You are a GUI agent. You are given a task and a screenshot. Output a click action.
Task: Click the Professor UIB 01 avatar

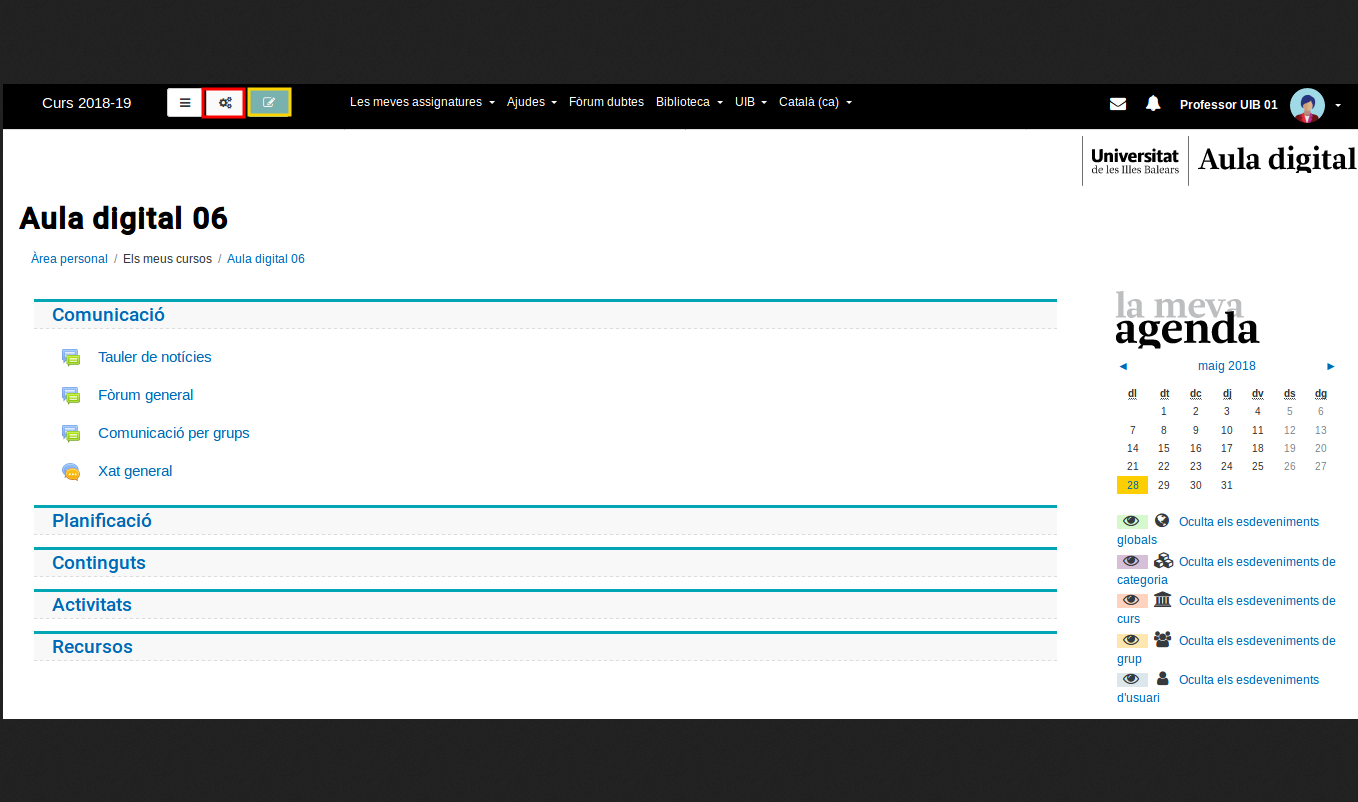tap(1307, 105)
